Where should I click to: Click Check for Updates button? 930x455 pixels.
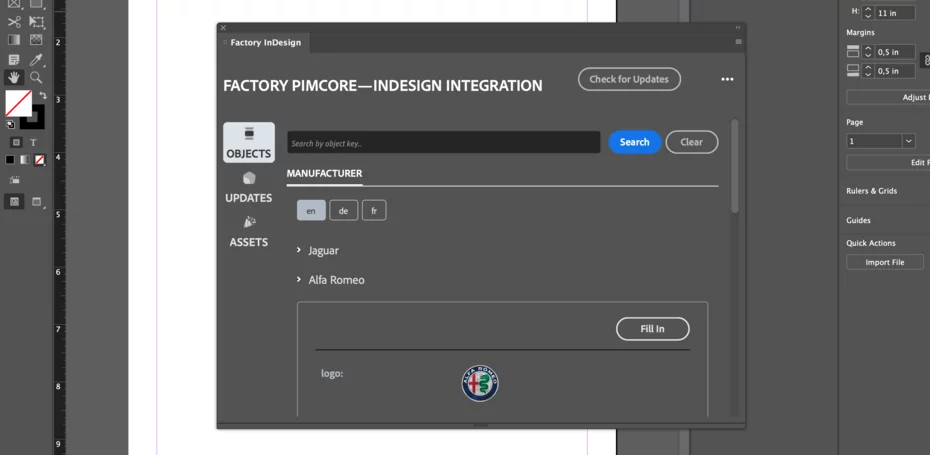coord(629,79)
